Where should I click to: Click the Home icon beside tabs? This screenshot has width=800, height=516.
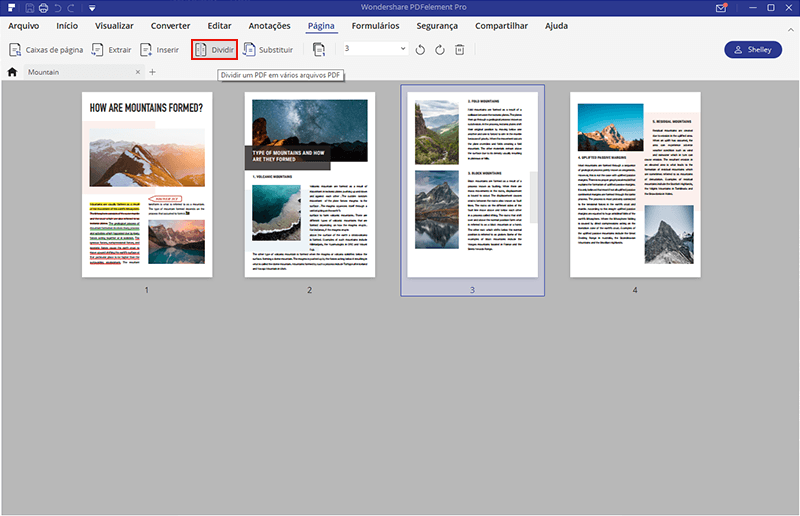click(12, 72)
